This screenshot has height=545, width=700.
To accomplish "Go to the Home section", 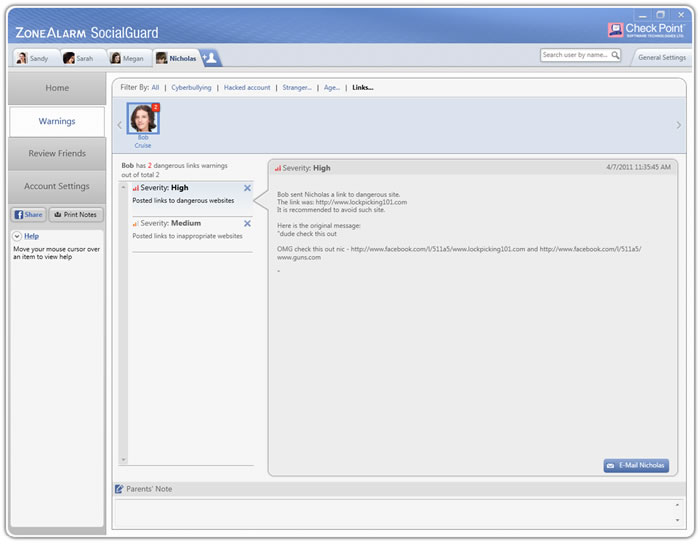I will click(x=57, y=88).
